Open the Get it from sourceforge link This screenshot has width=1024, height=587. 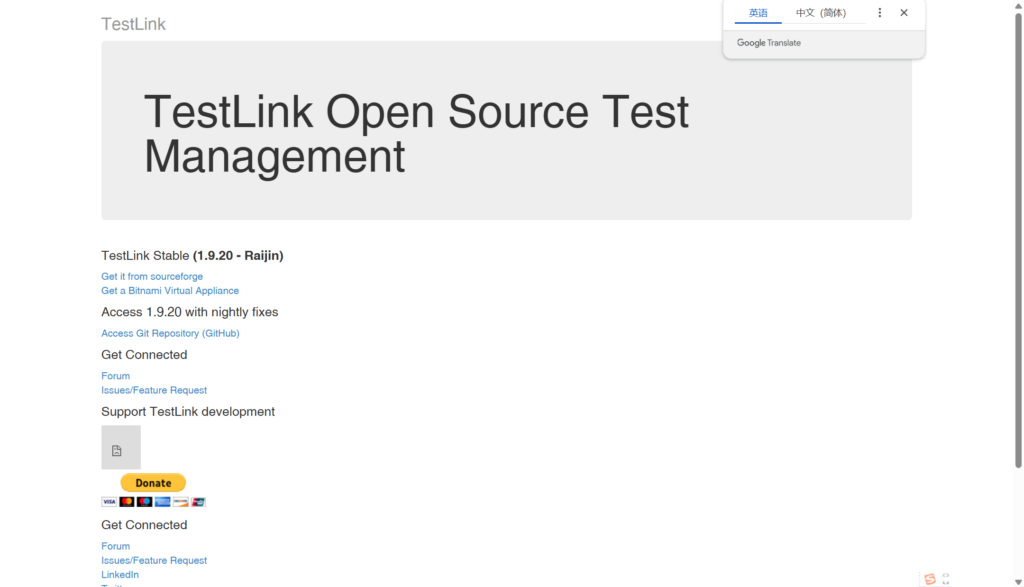[x=152, y=276]
